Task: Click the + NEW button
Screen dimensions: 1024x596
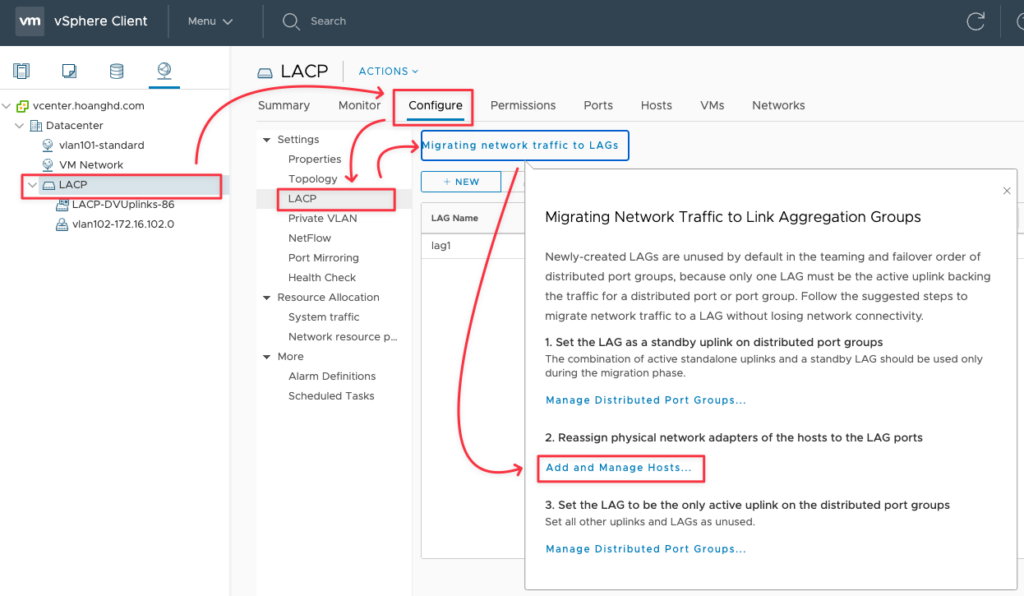Action: coord(461,181)
